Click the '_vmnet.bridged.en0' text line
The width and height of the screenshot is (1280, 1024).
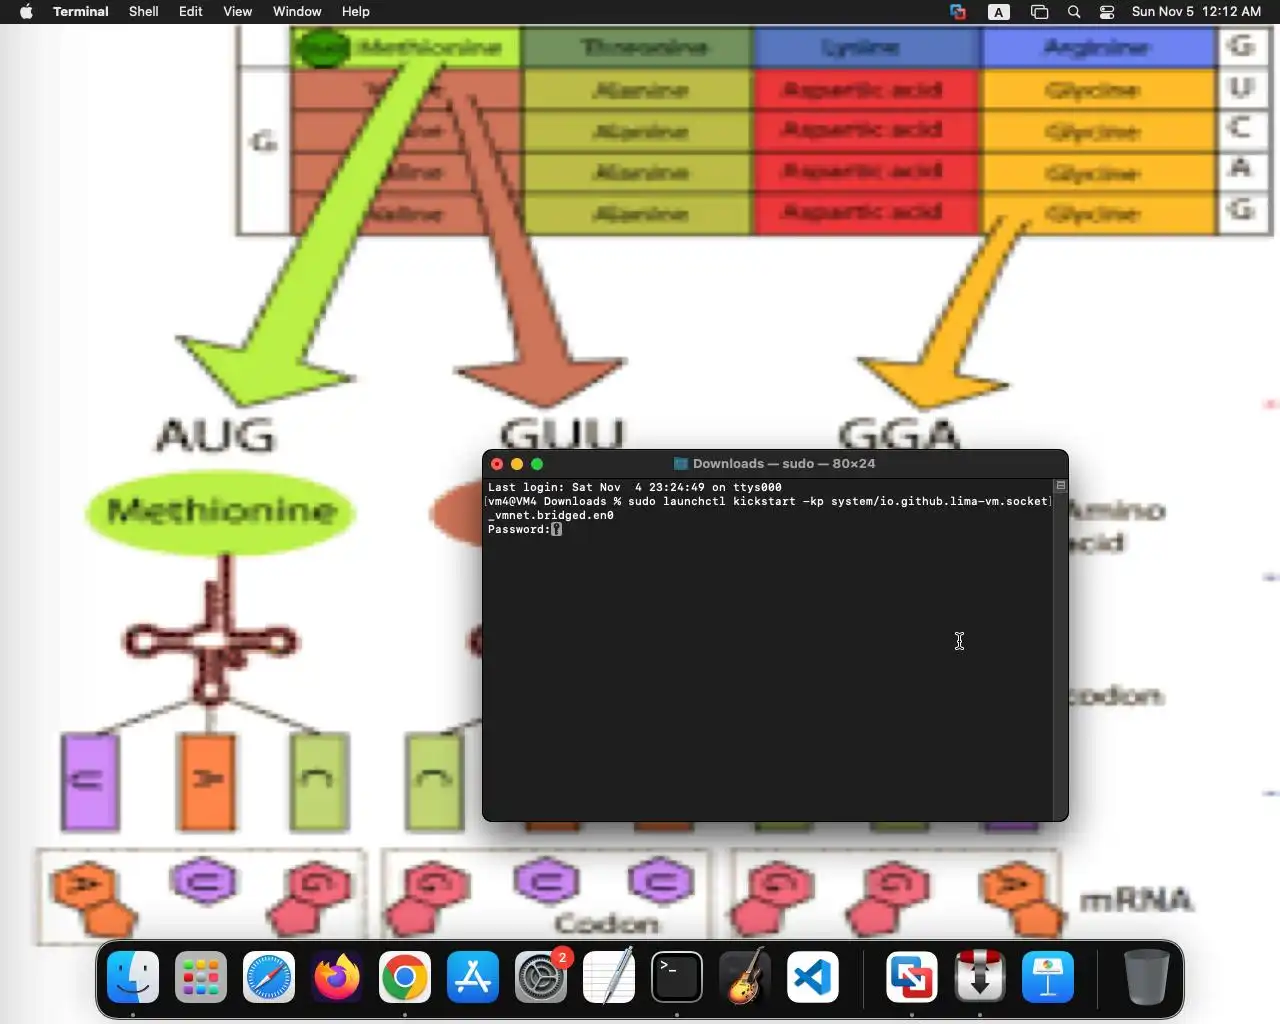pyautogui.click(x=551, y=516)
